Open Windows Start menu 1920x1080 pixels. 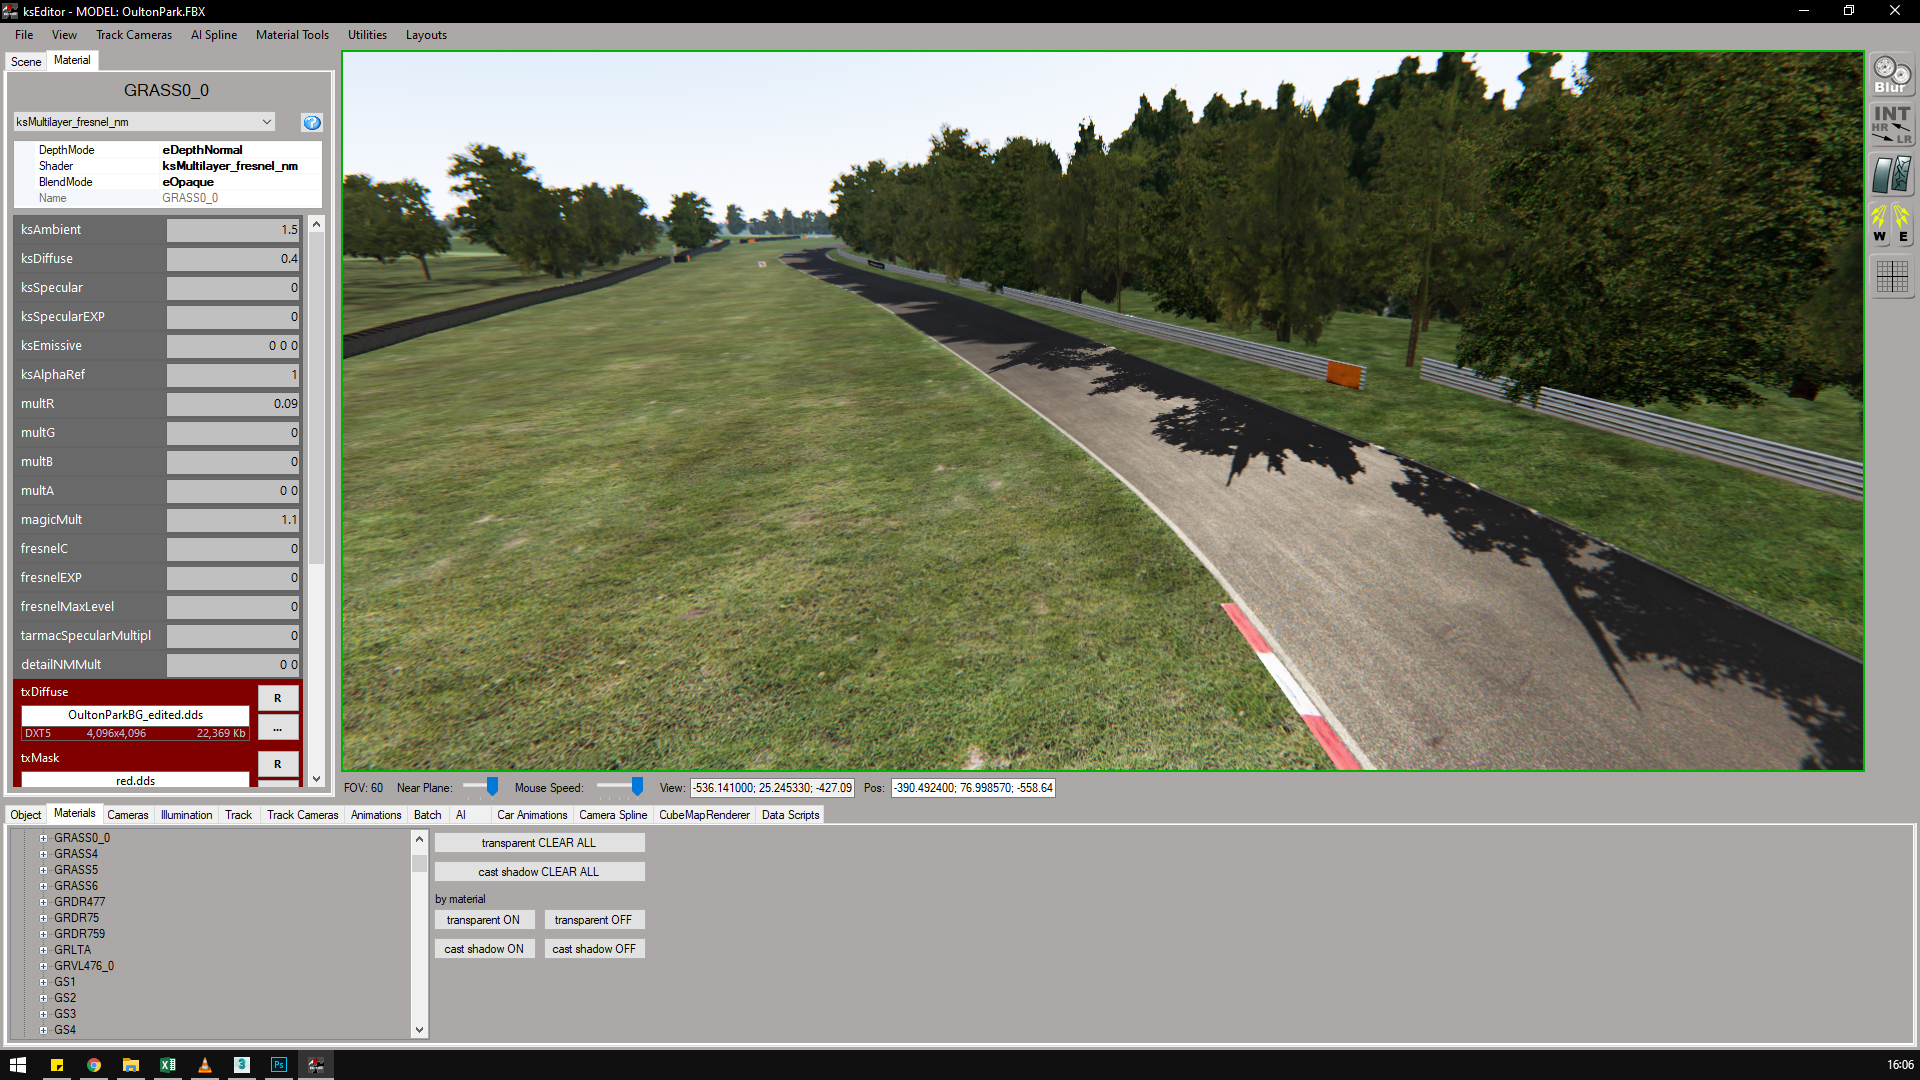point(18,1065)
